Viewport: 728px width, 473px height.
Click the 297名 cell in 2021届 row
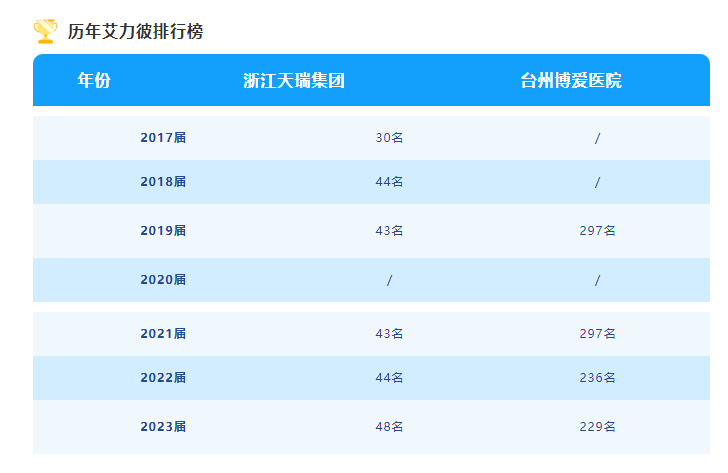click(598, 334)
